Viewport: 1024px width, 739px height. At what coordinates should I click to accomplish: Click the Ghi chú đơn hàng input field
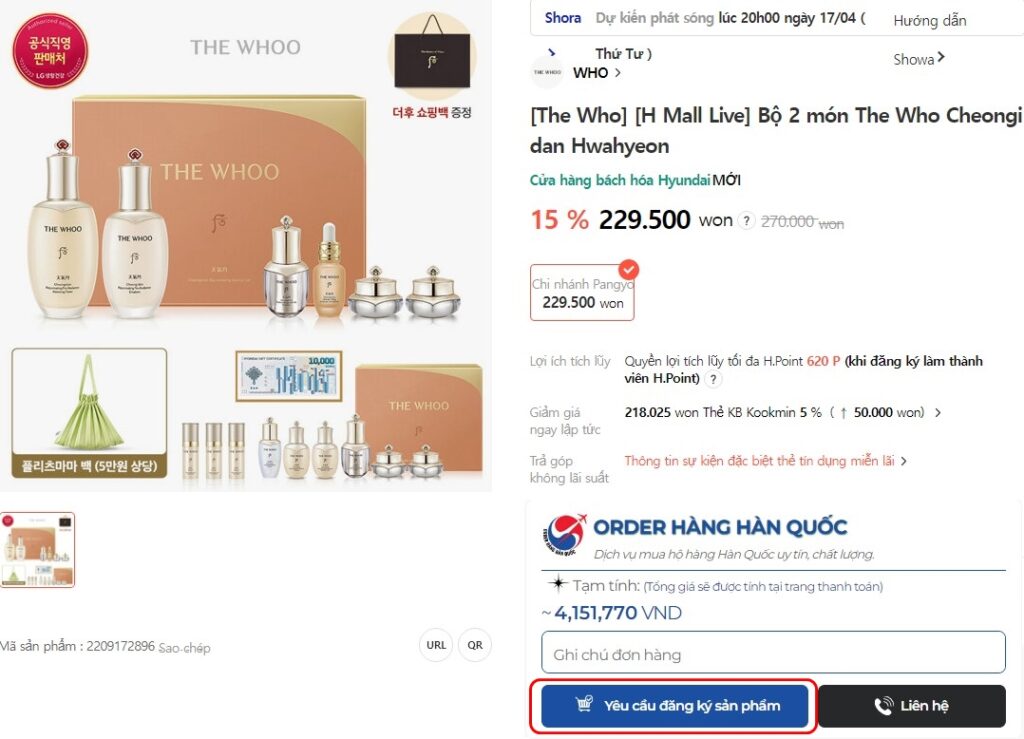pyautogui.click(x=773, y=652)
